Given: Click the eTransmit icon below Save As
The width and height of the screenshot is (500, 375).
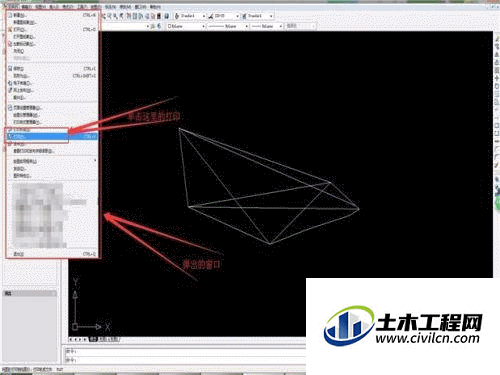Looking at the screenshot, I should (x=10, y=83).
